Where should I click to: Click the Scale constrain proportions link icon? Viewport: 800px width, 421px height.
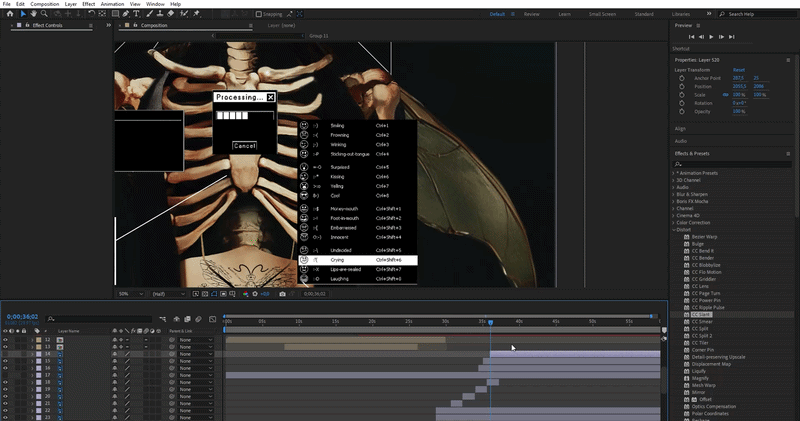pyautogui.click(x=726, y=95)
